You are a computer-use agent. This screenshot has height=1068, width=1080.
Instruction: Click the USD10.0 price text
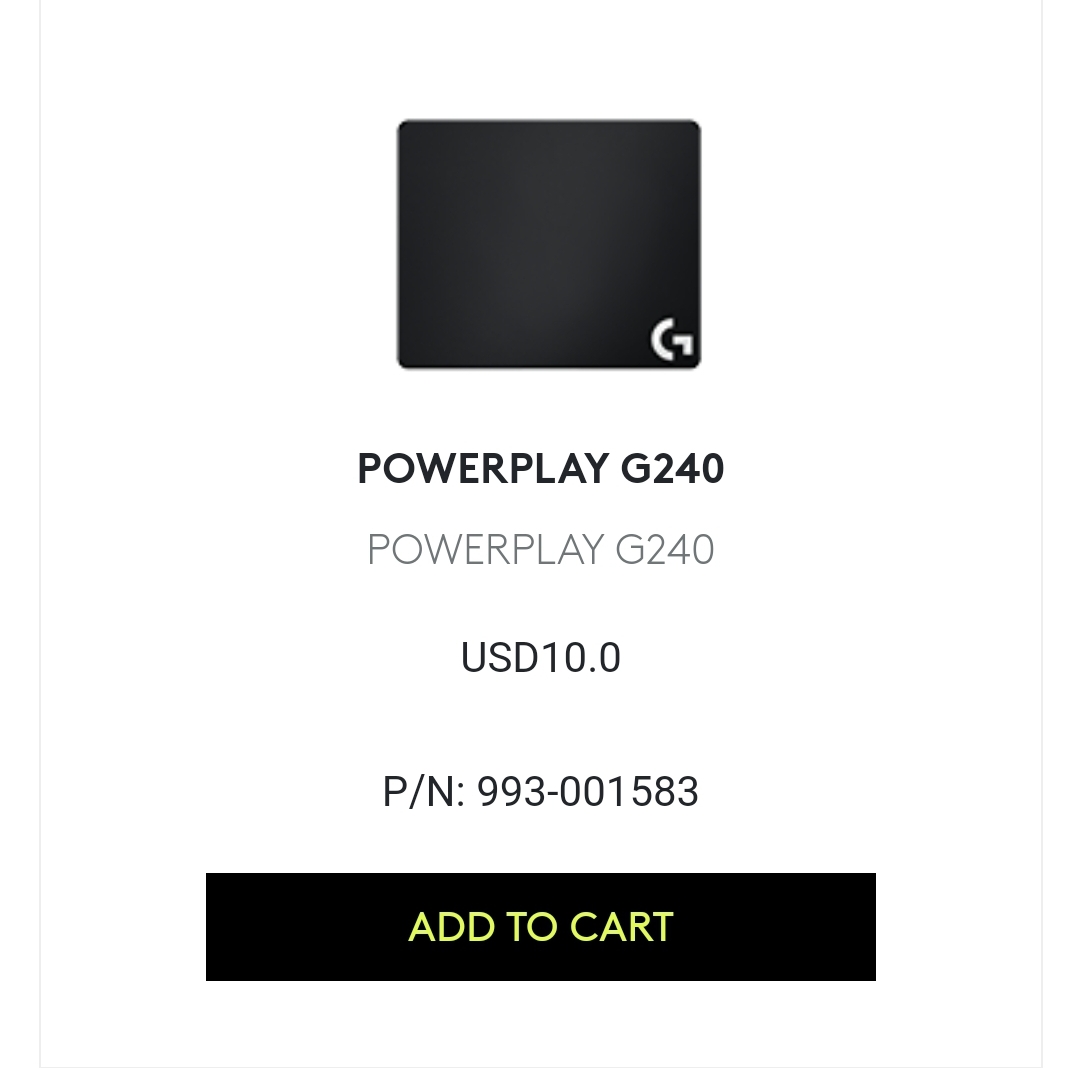[x=541, y=657]
